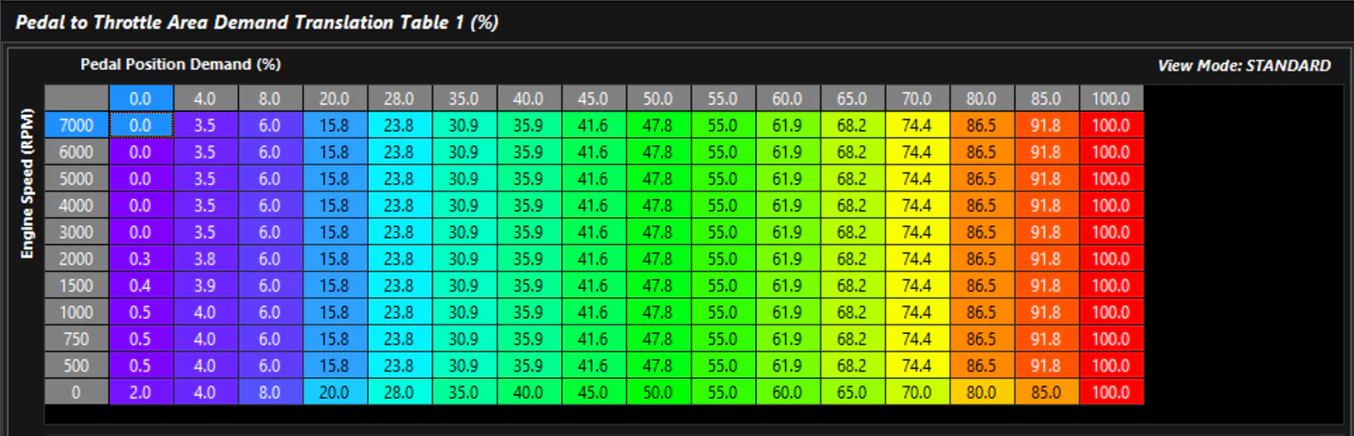The width and height of the screenshot is (1354, 436).
Task: Select the 4000 engine speed row header
Action: [x=77, y=205]
